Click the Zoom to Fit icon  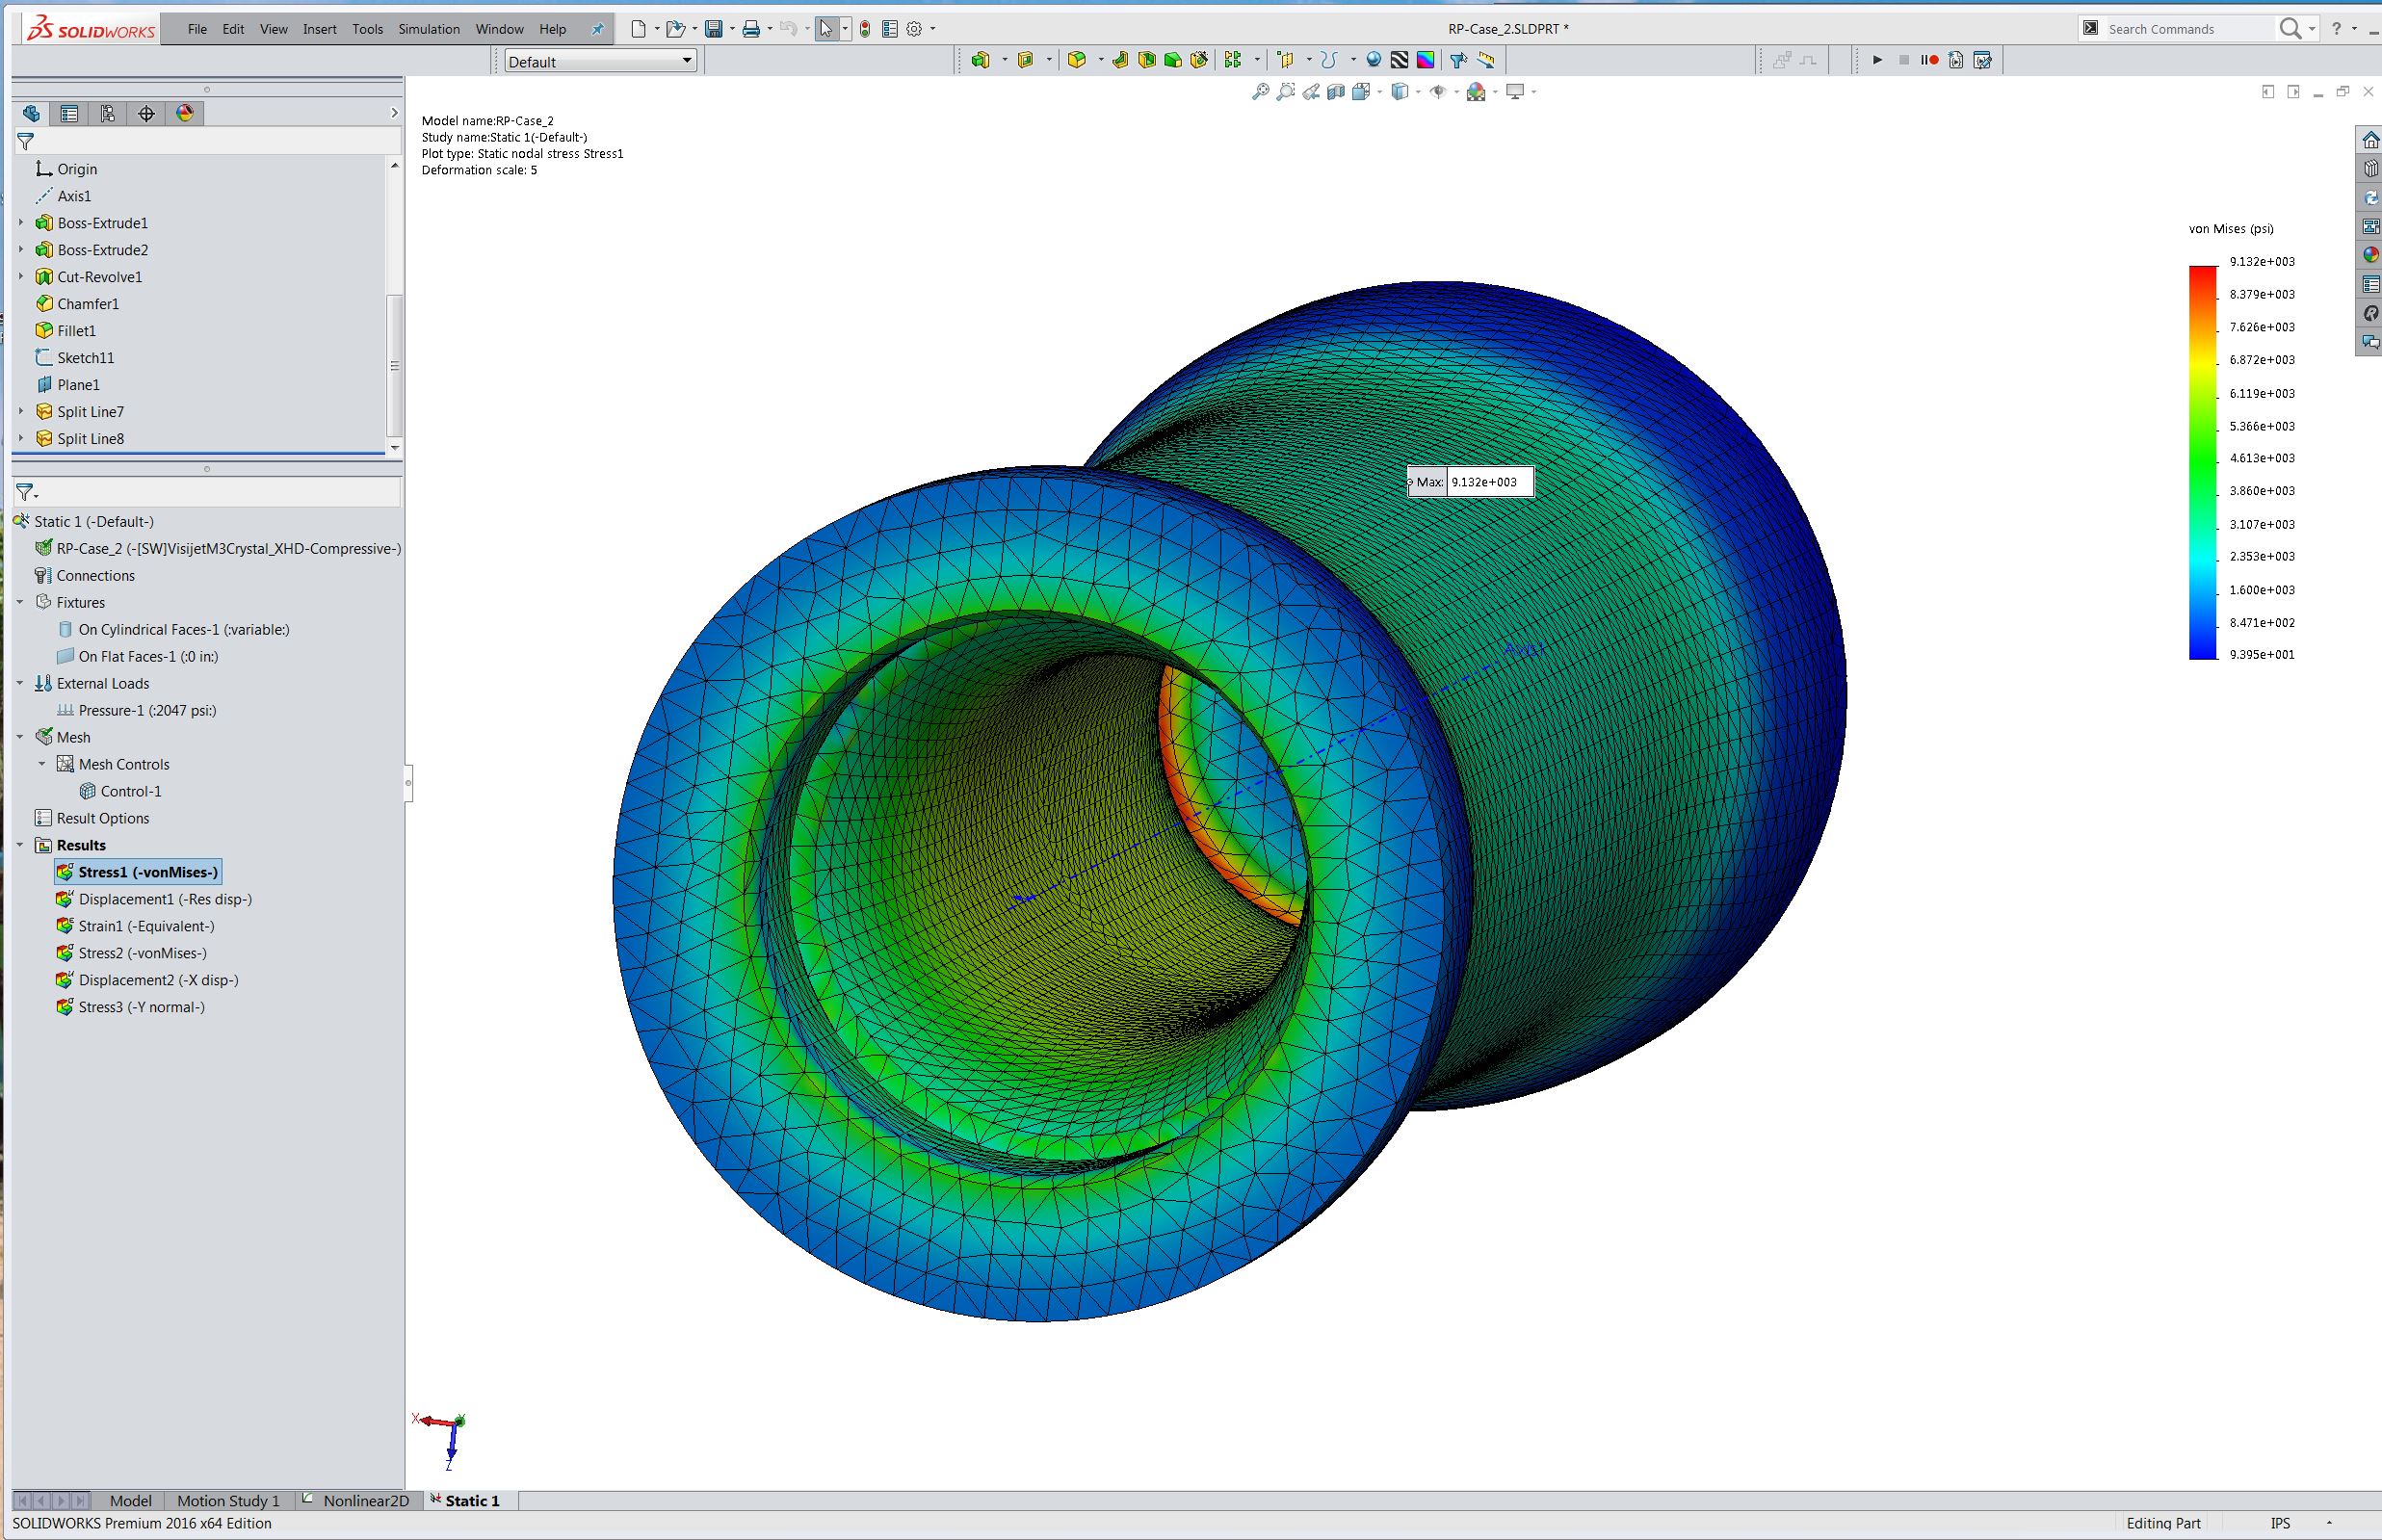tap(1260, 92)
